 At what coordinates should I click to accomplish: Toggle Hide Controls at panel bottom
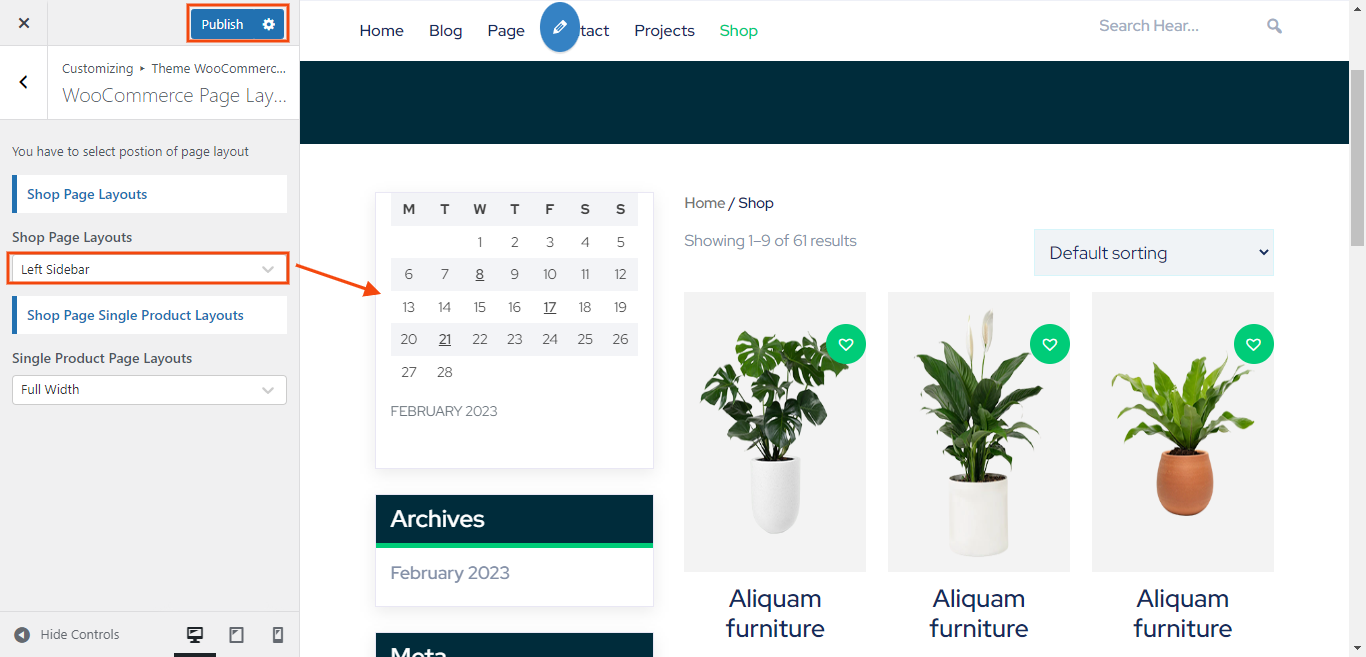[x=66, y=635]
